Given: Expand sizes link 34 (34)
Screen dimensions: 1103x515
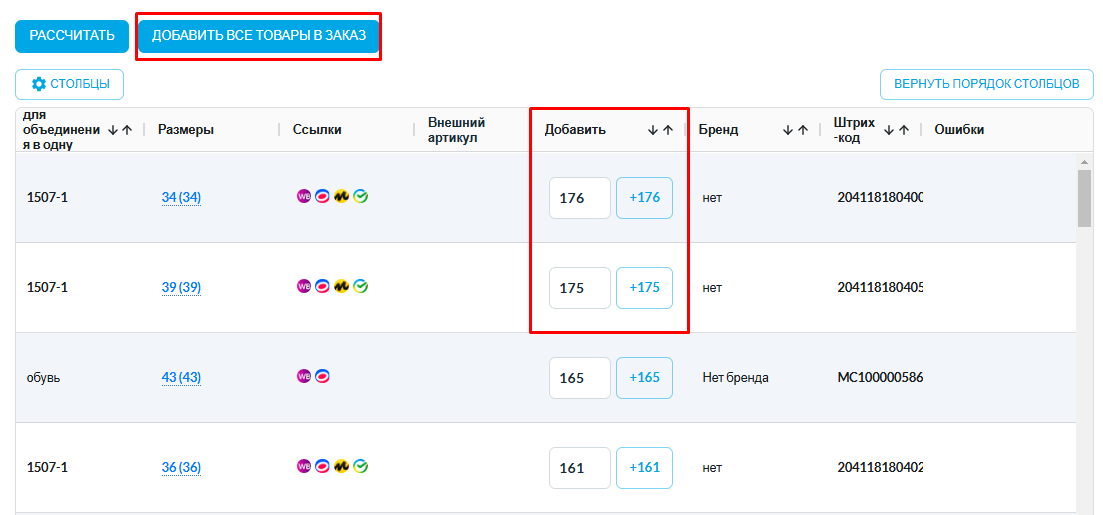Looking at the screenshot, I should point(181,198).
